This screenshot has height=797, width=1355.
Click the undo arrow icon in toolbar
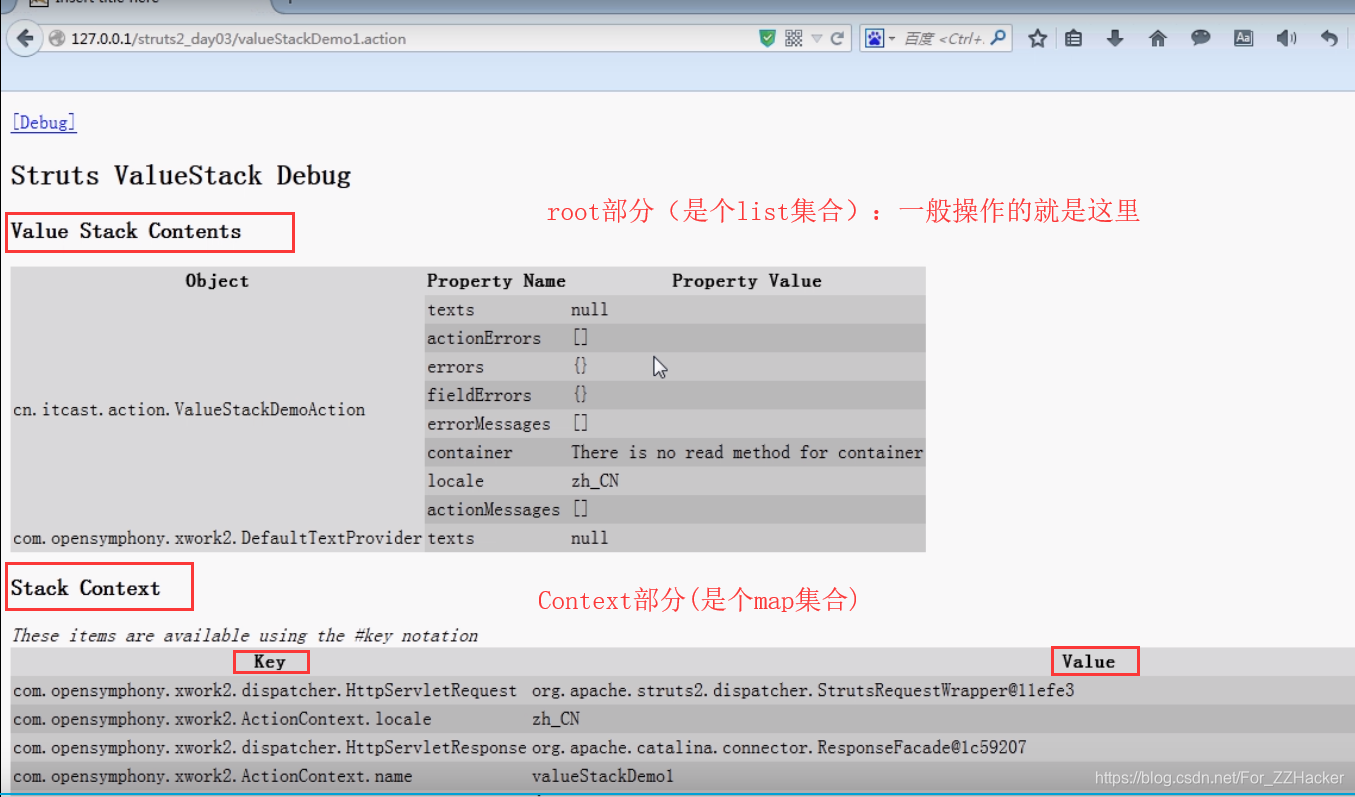(1329, 39)
